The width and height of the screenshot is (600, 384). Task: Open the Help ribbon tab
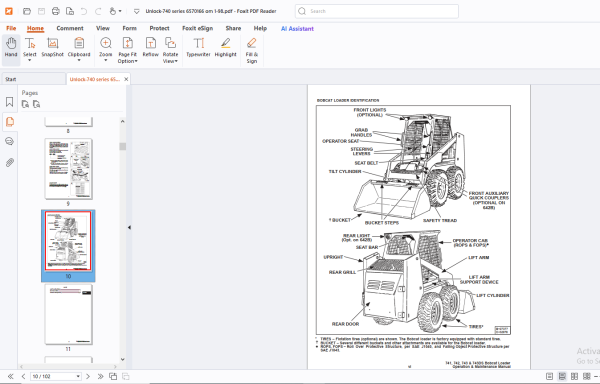[x=260, y=28]
